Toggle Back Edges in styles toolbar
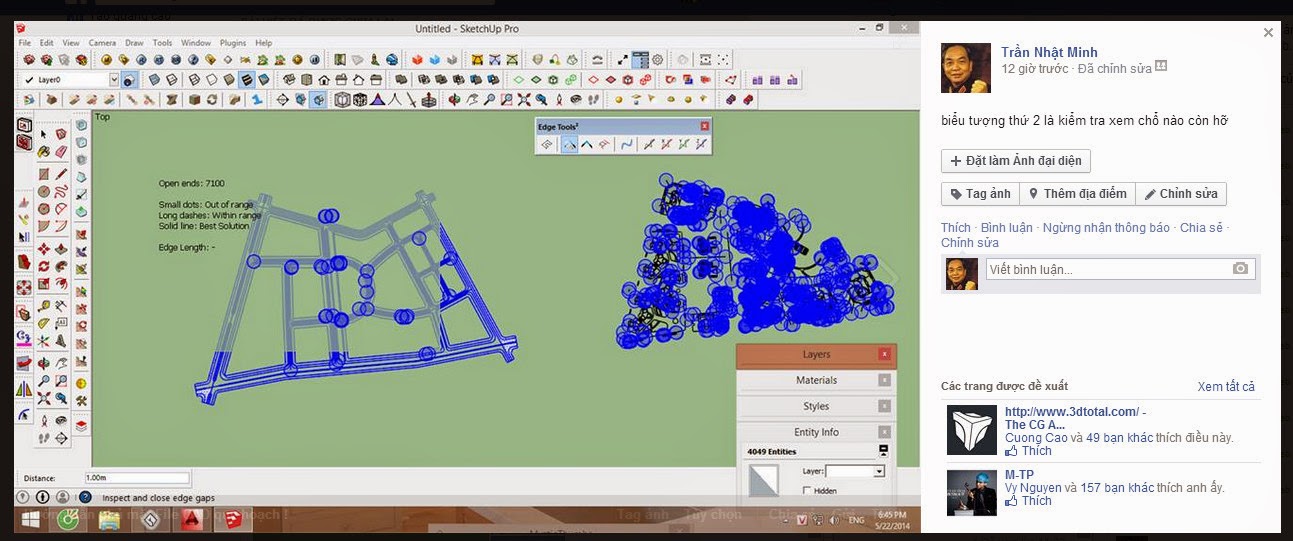Screen dimensions: 1293x541 (172, 79)
